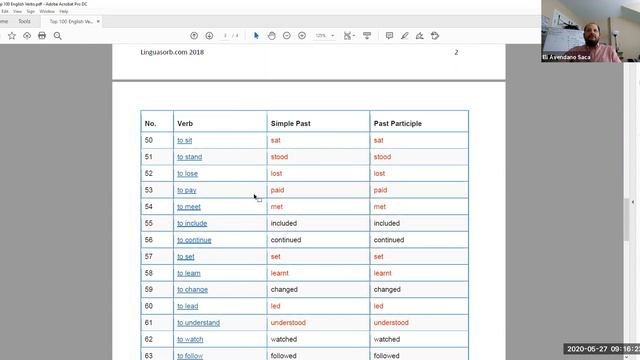This screenshot has height=360, width=640.
Task: Follow the 'to follow' verb link
Action: [x=190, y=356]
